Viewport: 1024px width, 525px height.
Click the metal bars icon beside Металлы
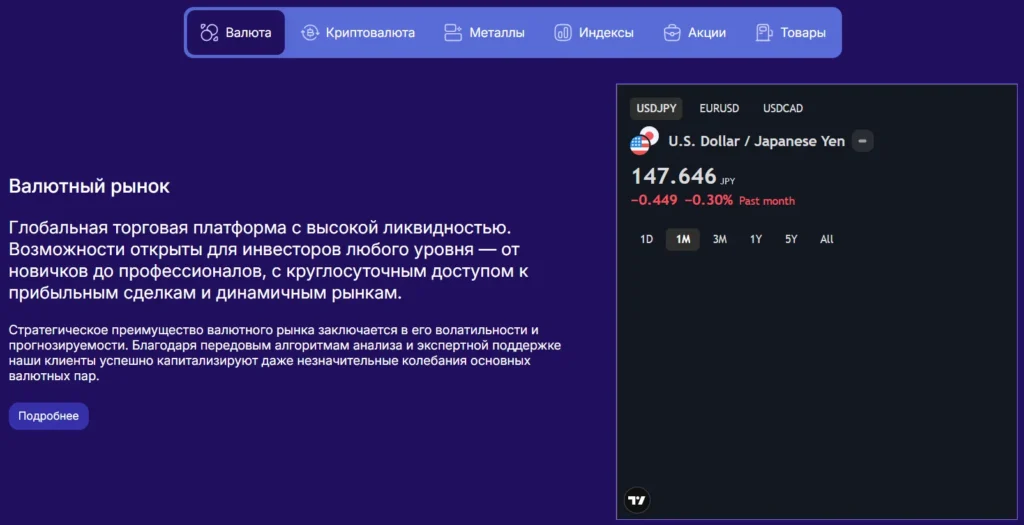coord(453,33)
